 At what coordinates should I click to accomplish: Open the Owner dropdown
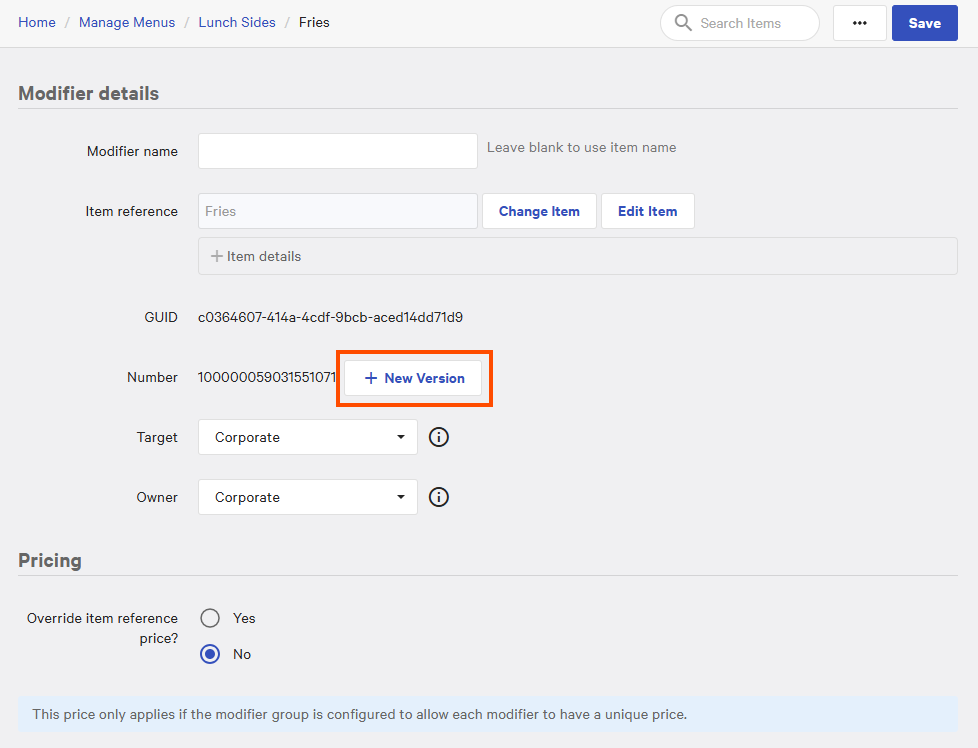pyautogui.click(x=307, y=497)
